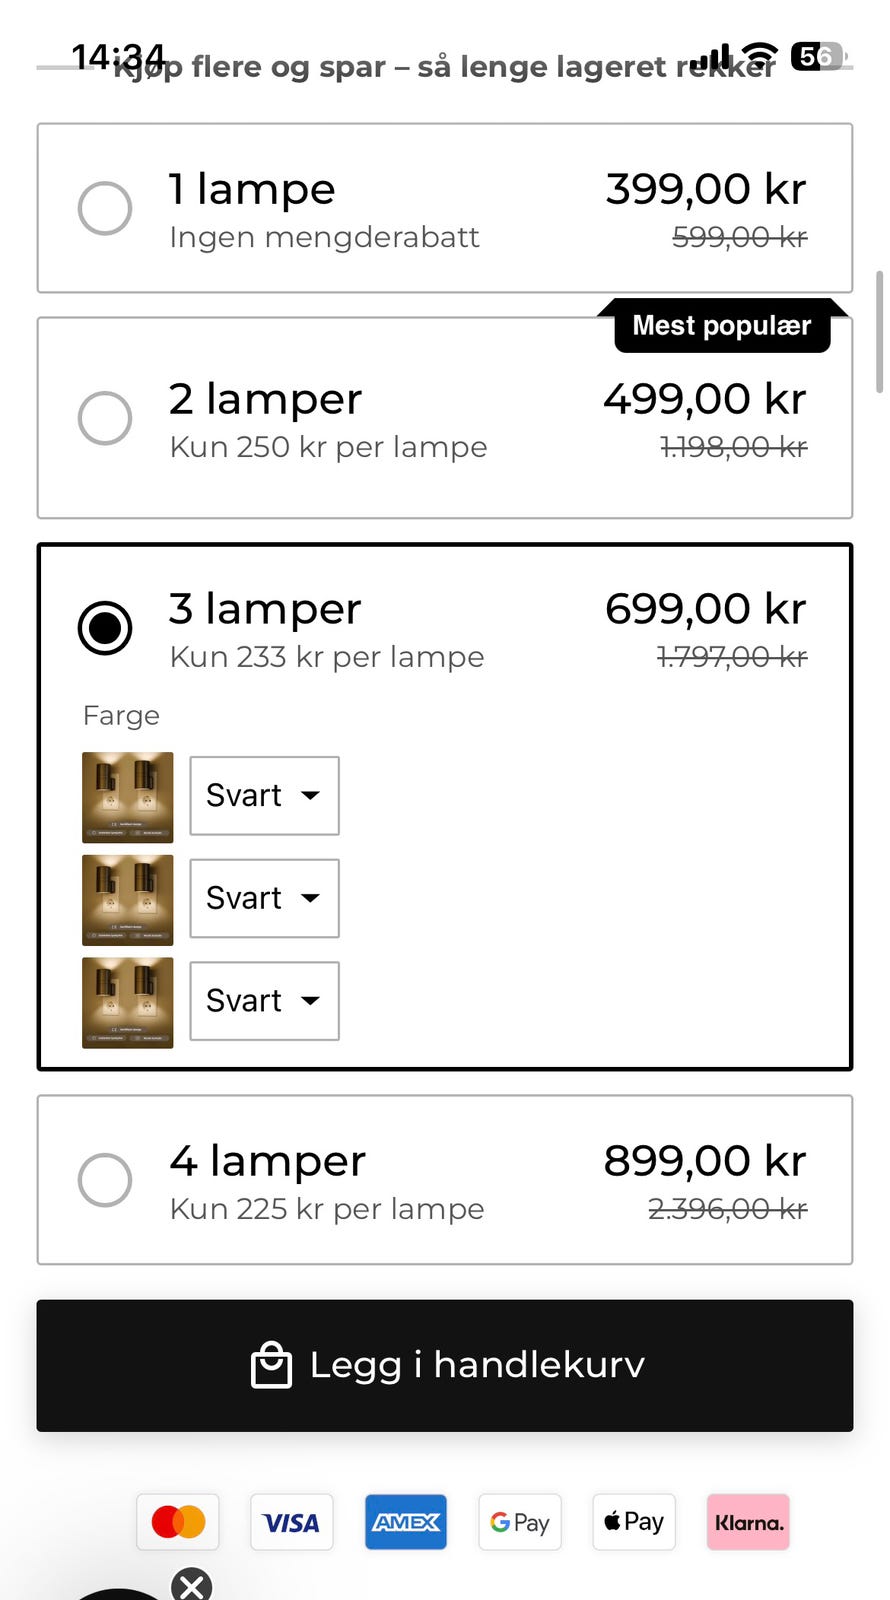
Task: Click the Klarna payment icon
Action: 748,1522
